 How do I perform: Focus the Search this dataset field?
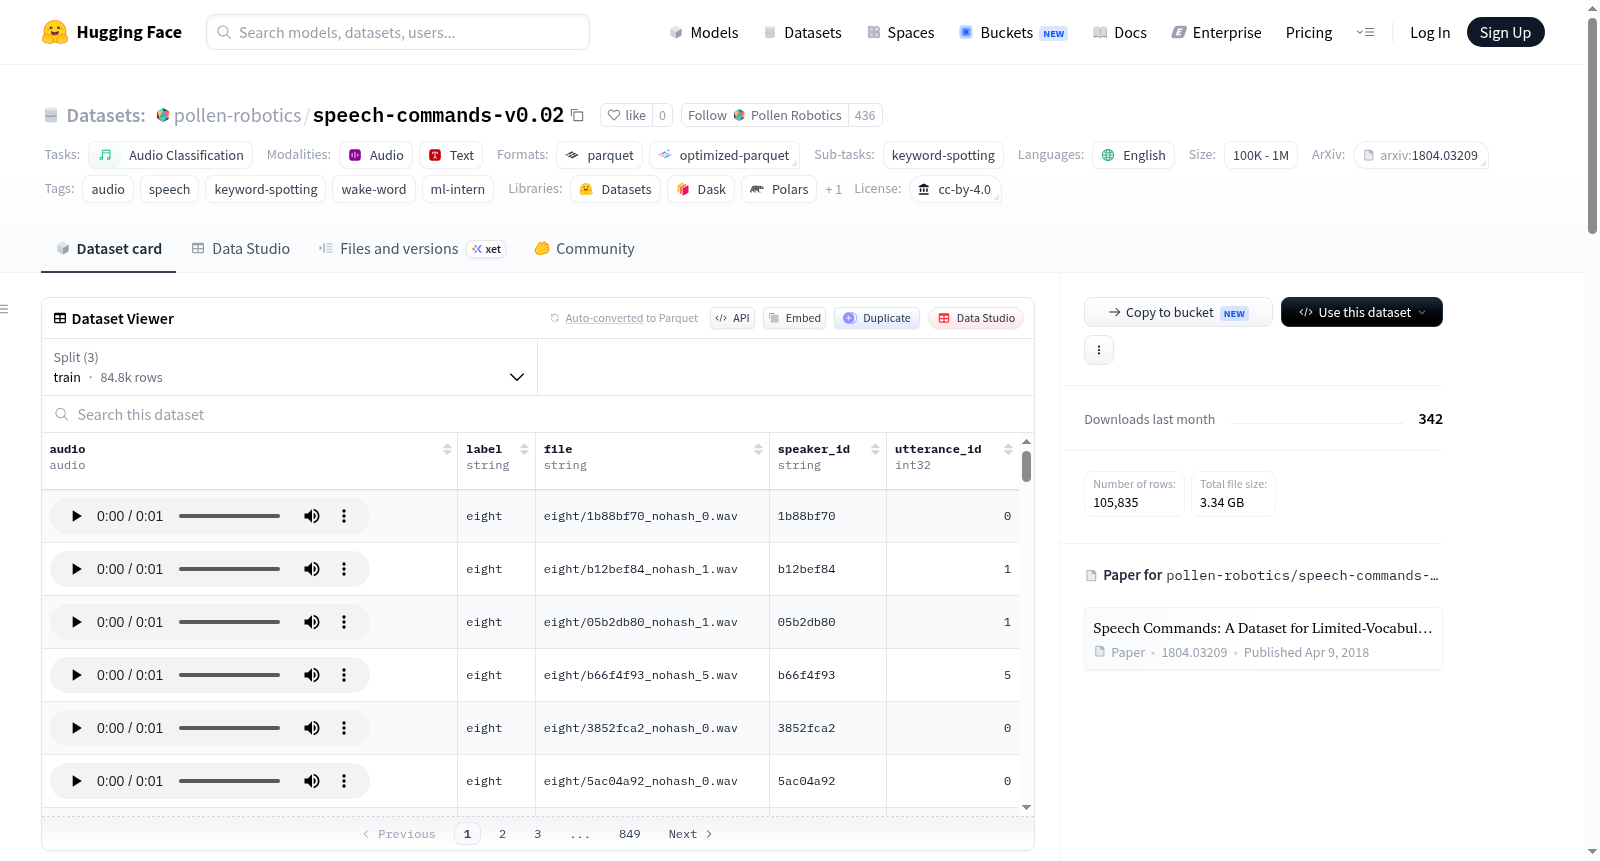pos(538,414)
